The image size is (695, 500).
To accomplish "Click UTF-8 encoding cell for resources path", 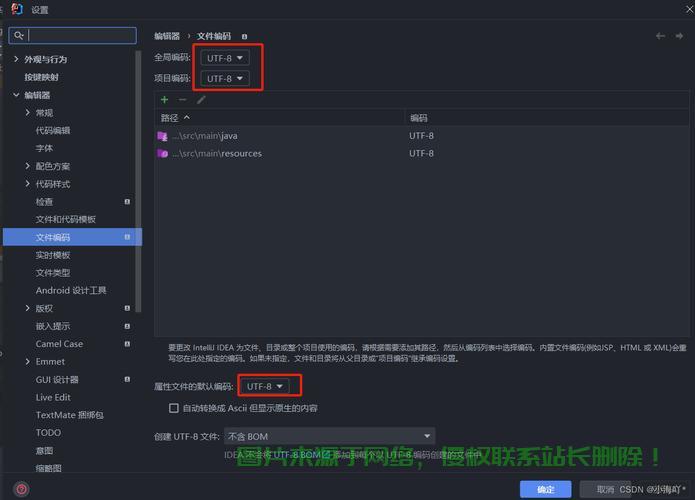I will pyautogui.click(x=422, y=154).
